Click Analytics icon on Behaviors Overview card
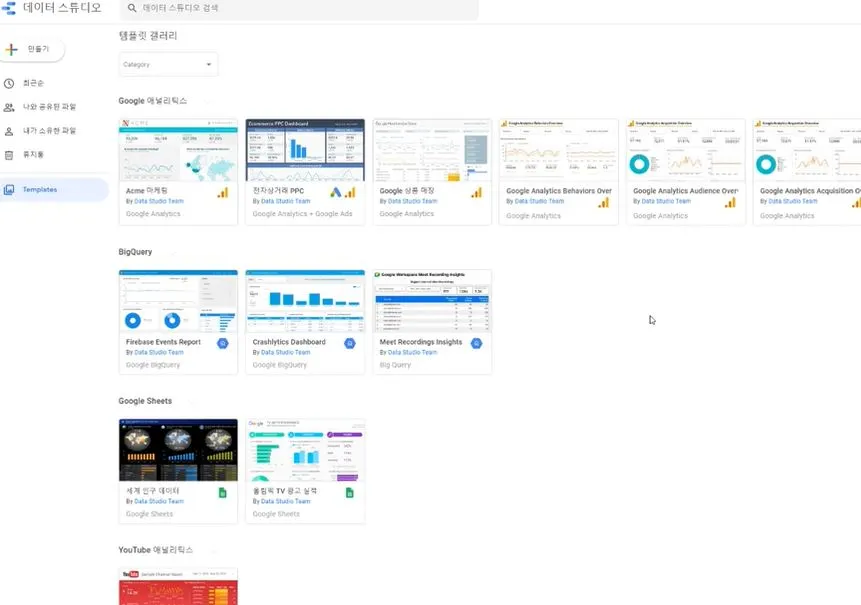This screenshot has height=605, width=861. 603,203
